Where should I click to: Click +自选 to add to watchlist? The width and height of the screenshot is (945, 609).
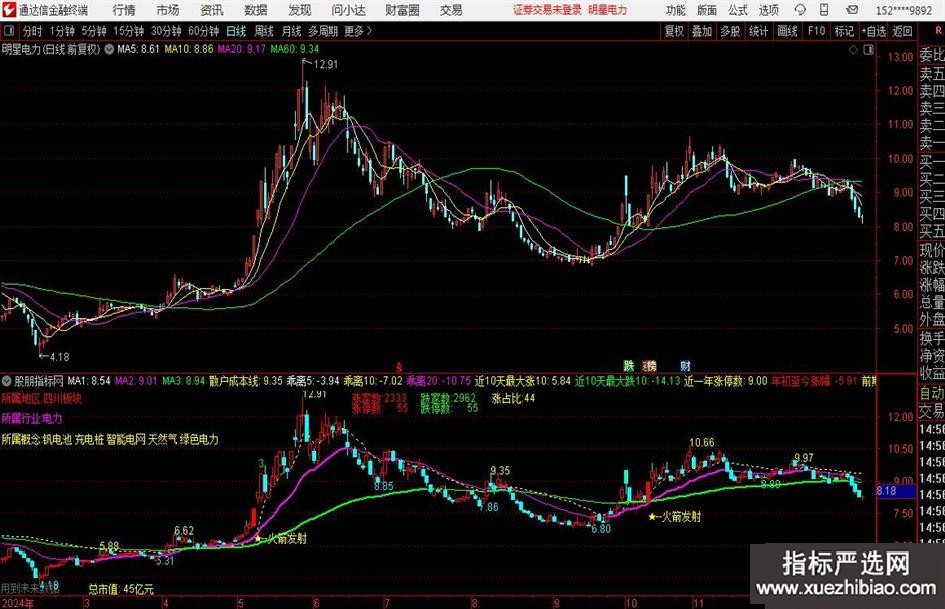[x=874, y=31]
